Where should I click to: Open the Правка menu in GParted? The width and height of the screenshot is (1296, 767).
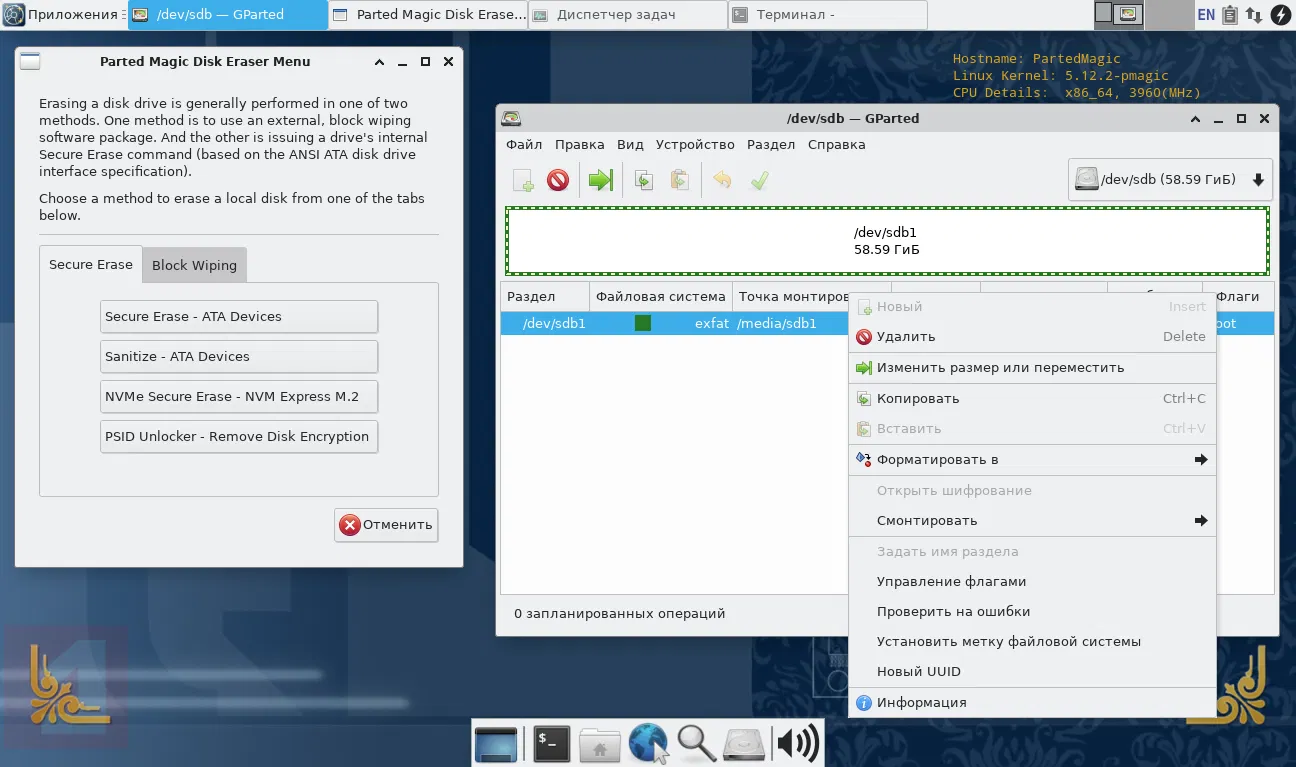tap(579, 144)
